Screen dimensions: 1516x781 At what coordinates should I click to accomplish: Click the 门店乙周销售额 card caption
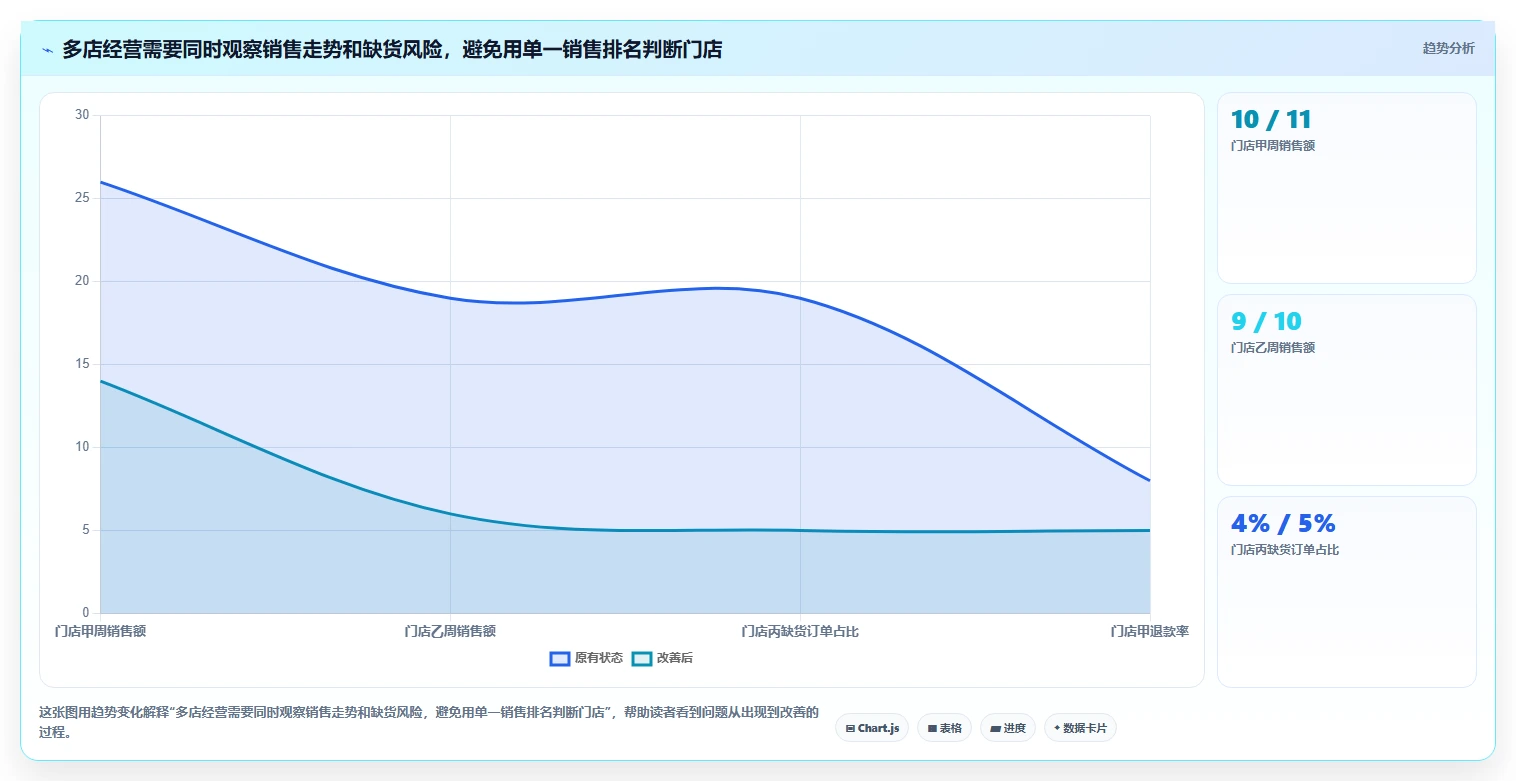[1272, 348]
